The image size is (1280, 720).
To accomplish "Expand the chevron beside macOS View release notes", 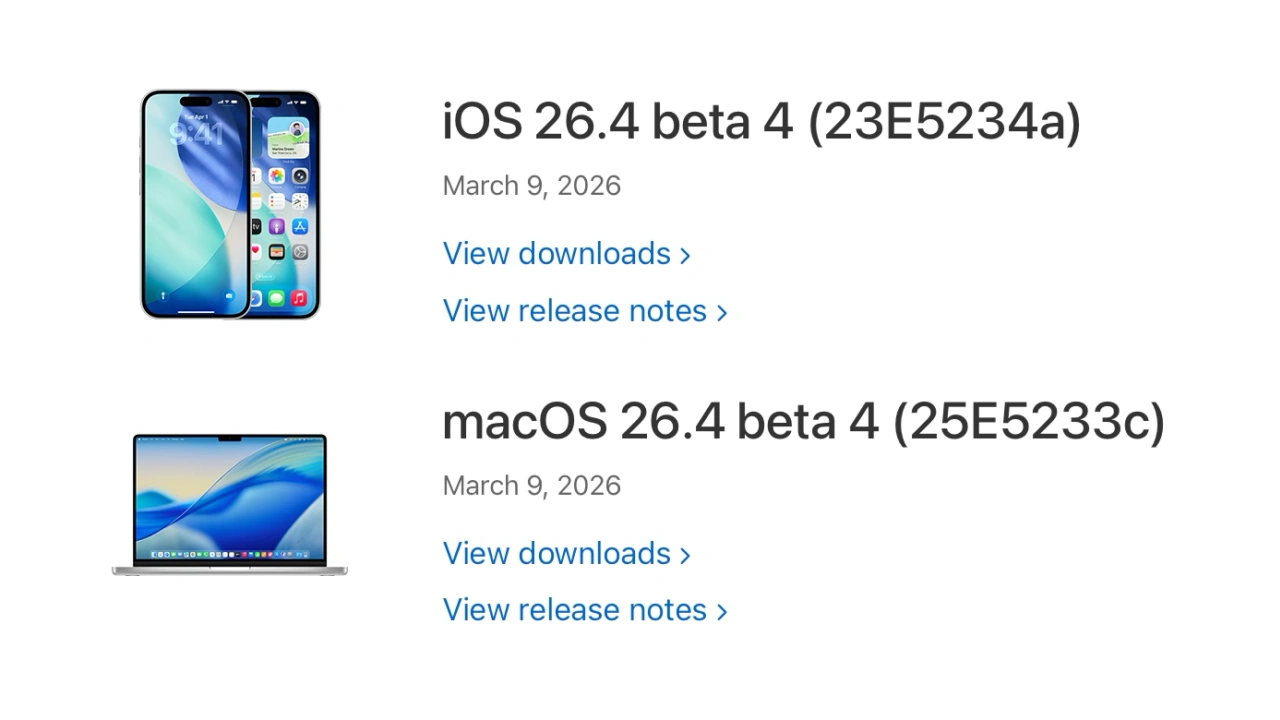I will pos(722,610).
